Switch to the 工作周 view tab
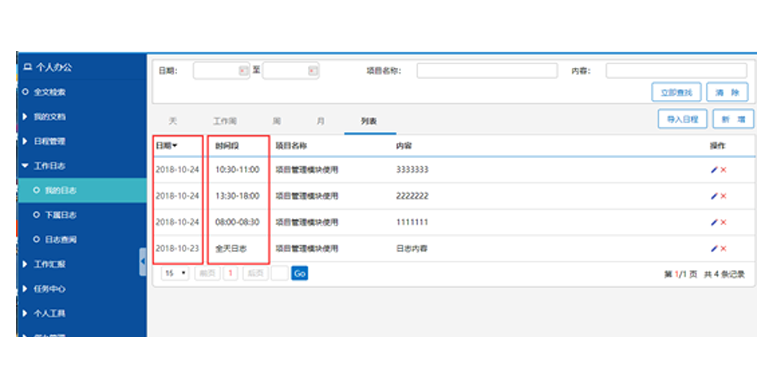The height and width of the screenshot is (388, 773). point(225,121)
